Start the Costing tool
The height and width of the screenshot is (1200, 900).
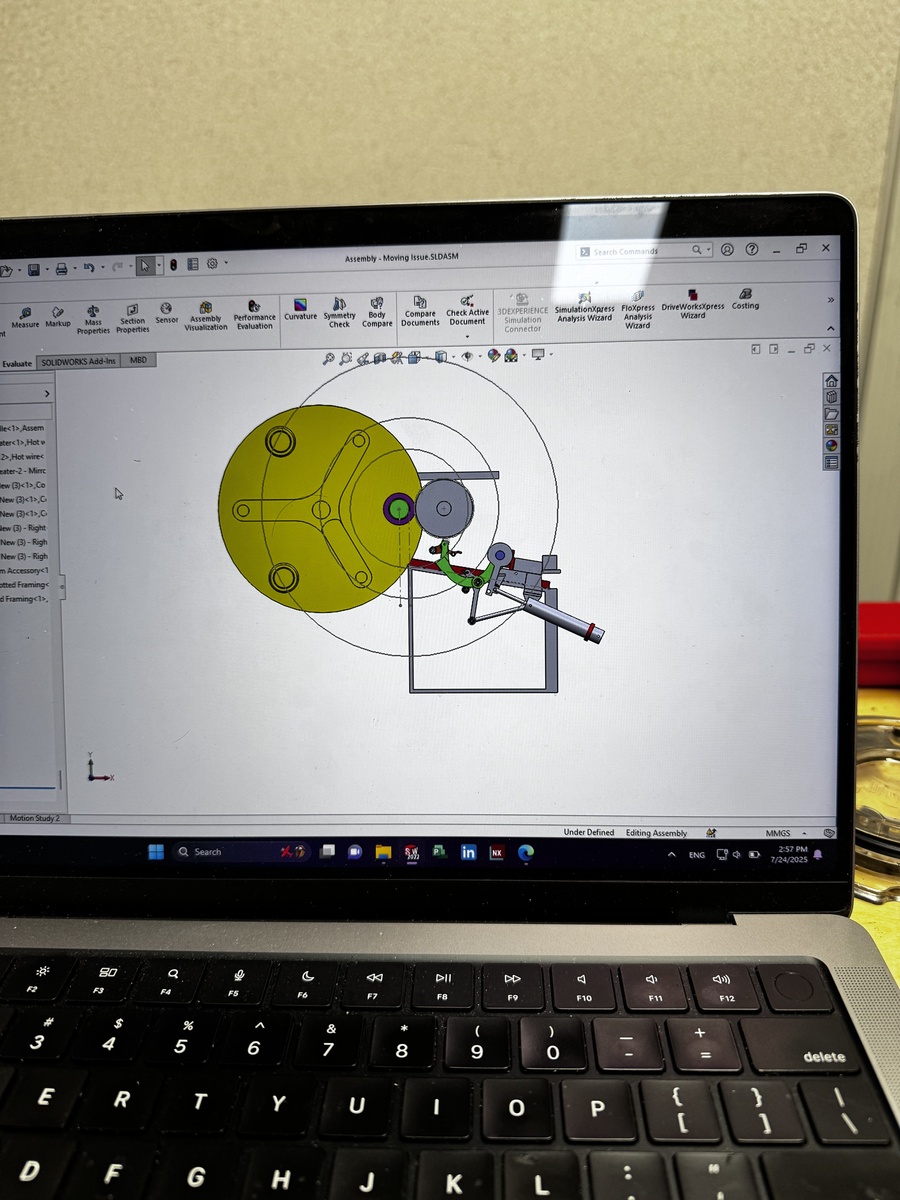[745, 299]
